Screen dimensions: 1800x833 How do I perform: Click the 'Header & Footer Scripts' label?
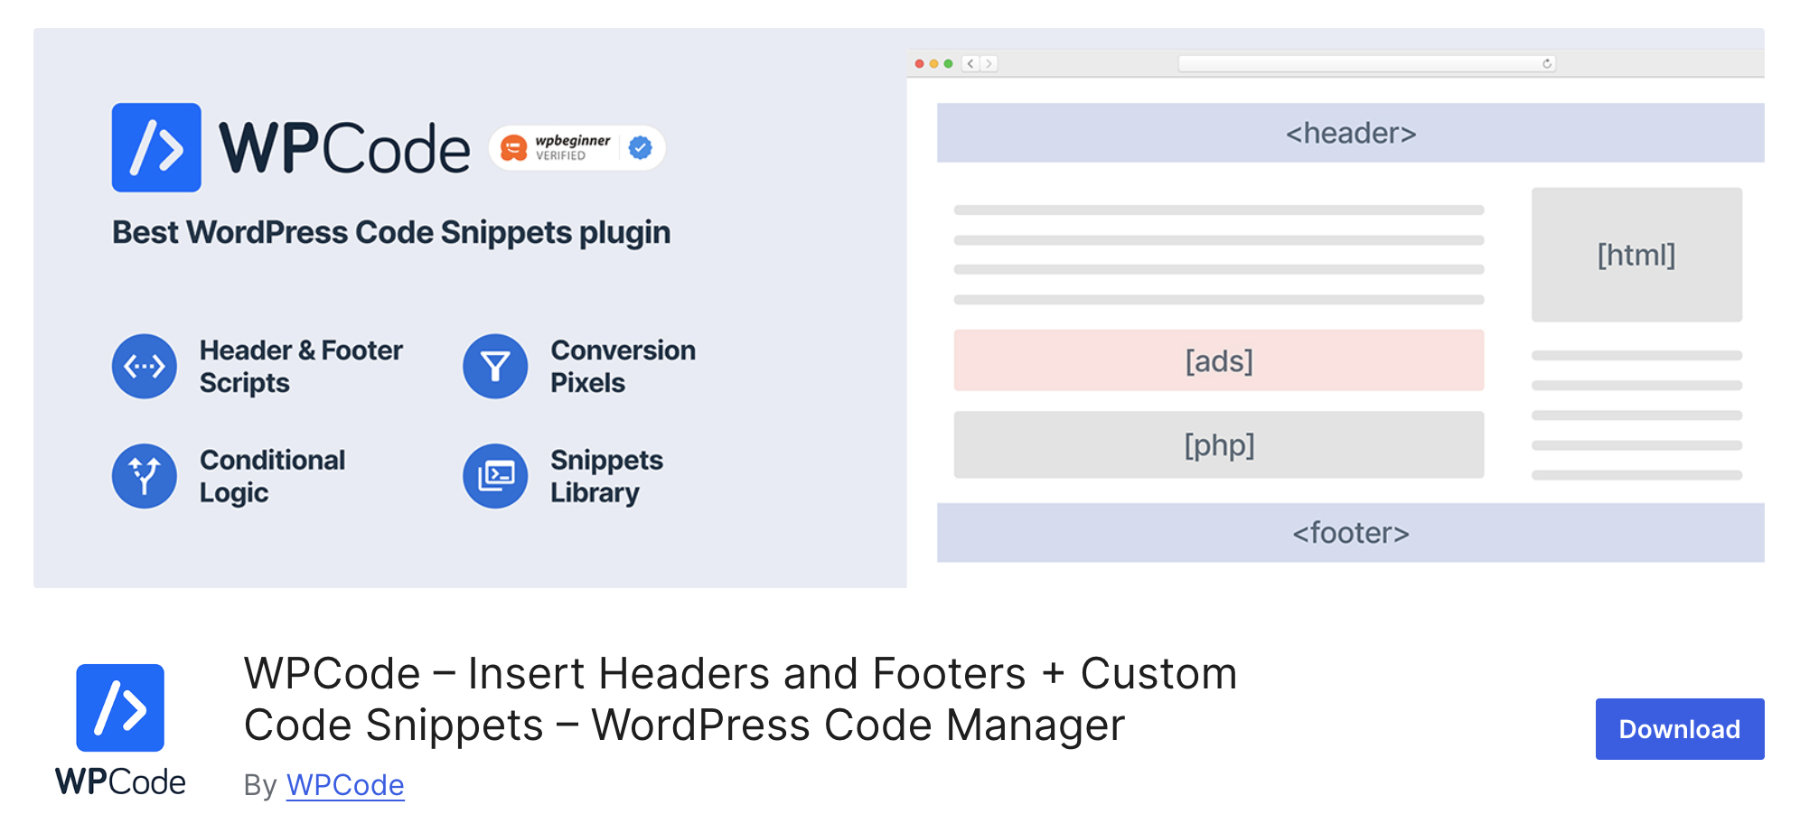pyautogui.click(x=301, y=366)
